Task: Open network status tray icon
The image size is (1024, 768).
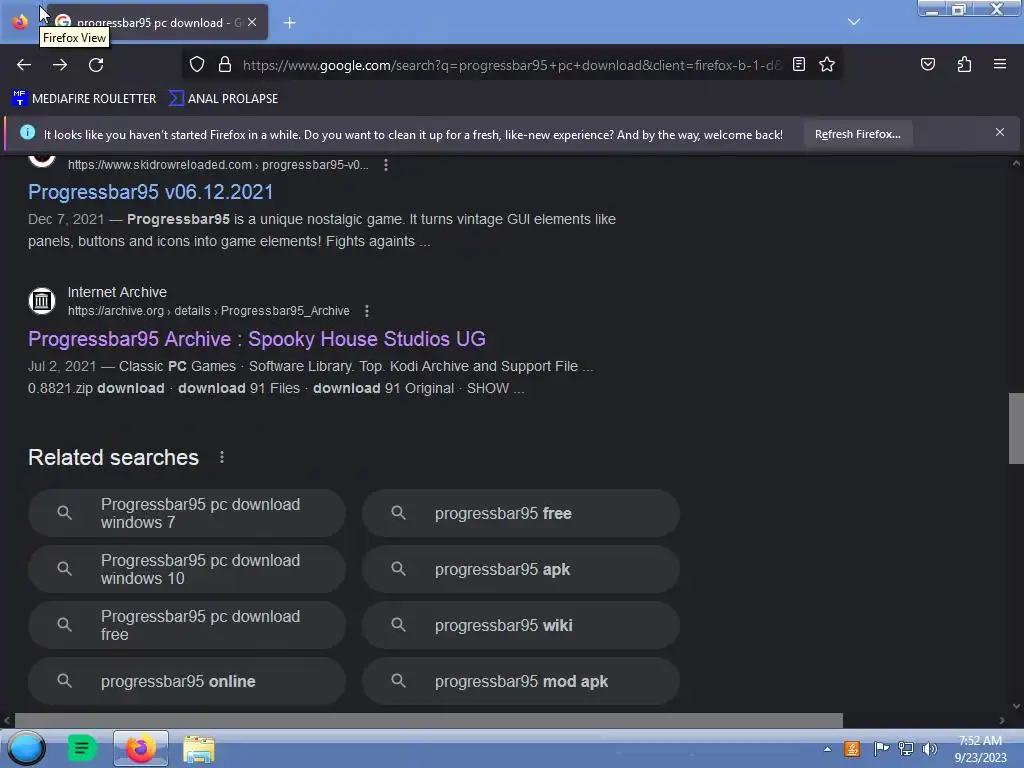Action: click(905, 749)
